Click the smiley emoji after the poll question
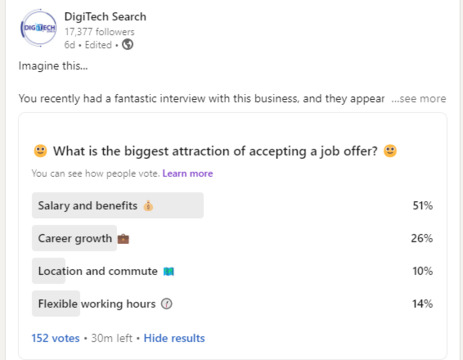The image size is (463, 360). pos(390,151)
